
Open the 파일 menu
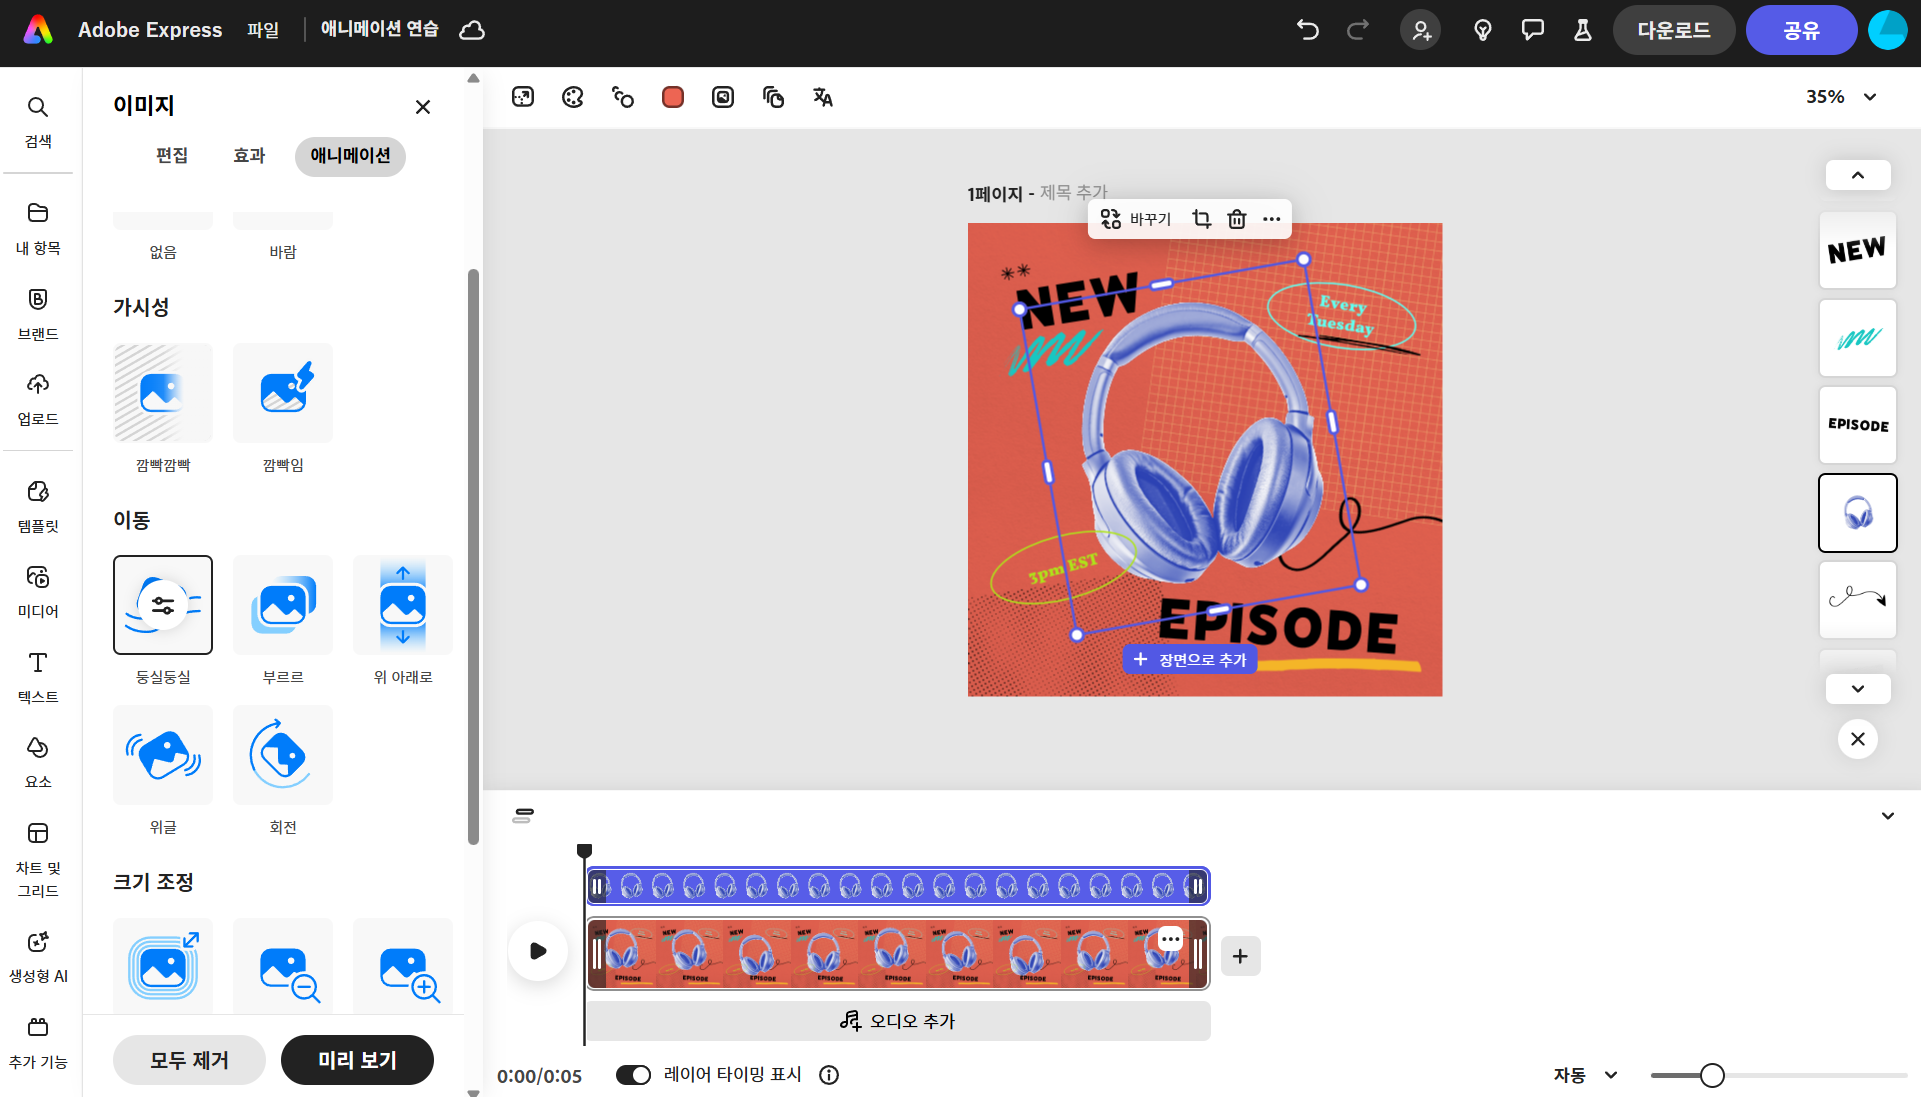[x=263, y=30]
